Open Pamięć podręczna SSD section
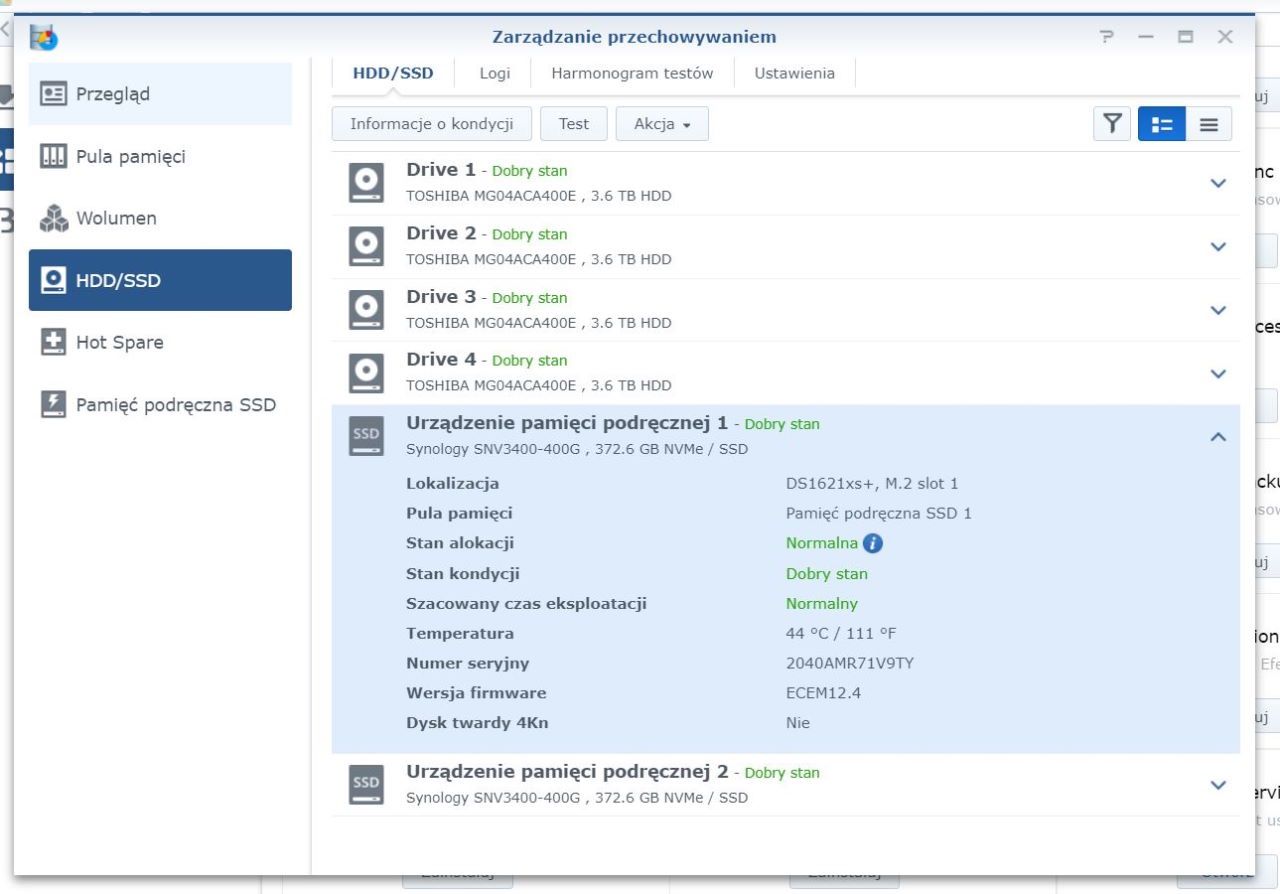 (160, 405)
